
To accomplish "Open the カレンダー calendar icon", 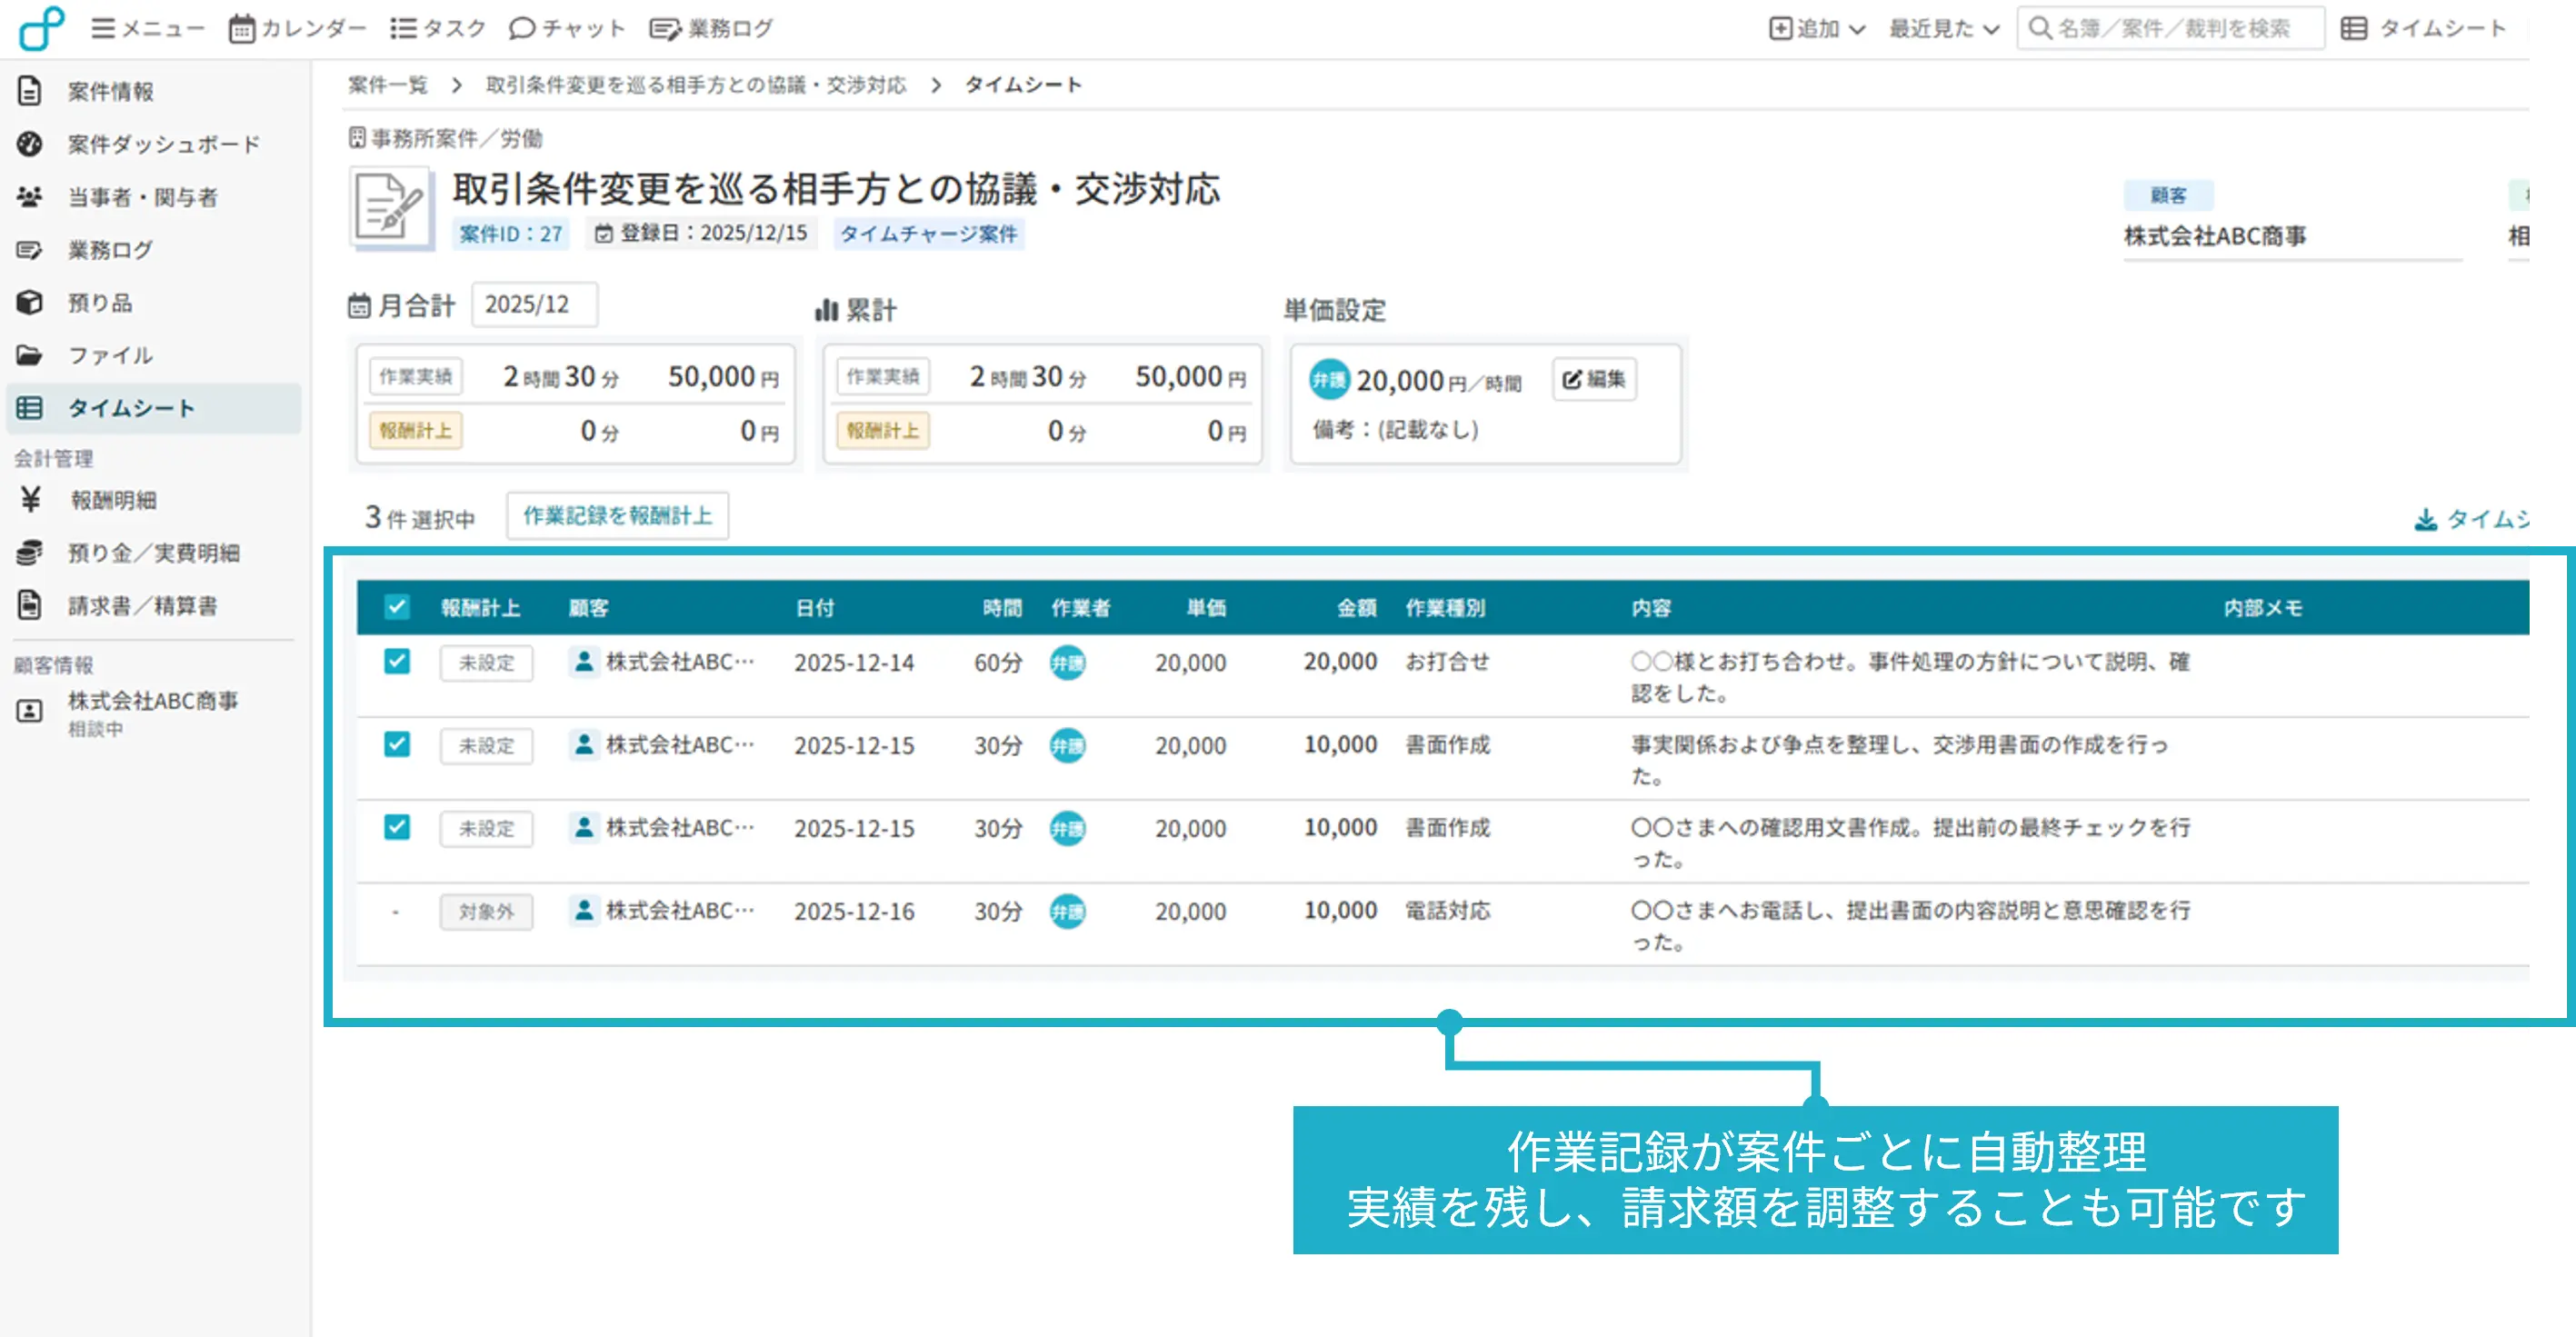I will 241,29.
